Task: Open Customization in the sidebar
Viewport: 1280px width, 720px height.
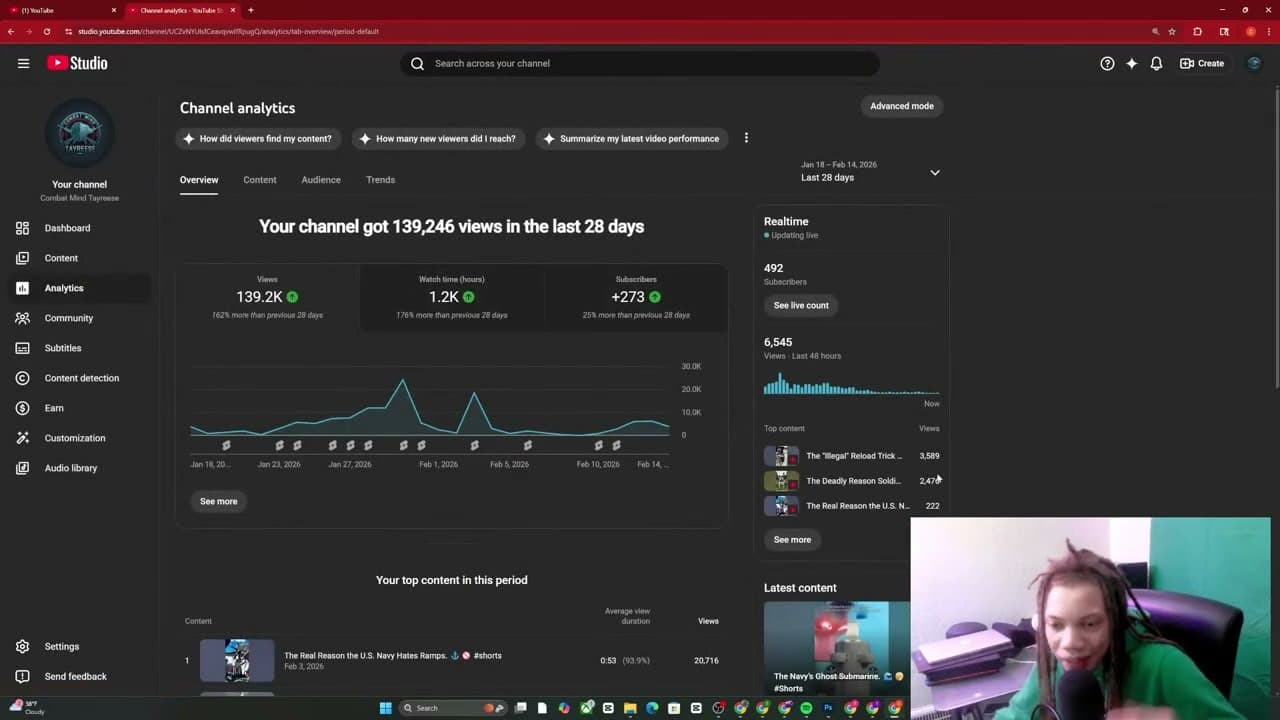Action: coord(80,438)
